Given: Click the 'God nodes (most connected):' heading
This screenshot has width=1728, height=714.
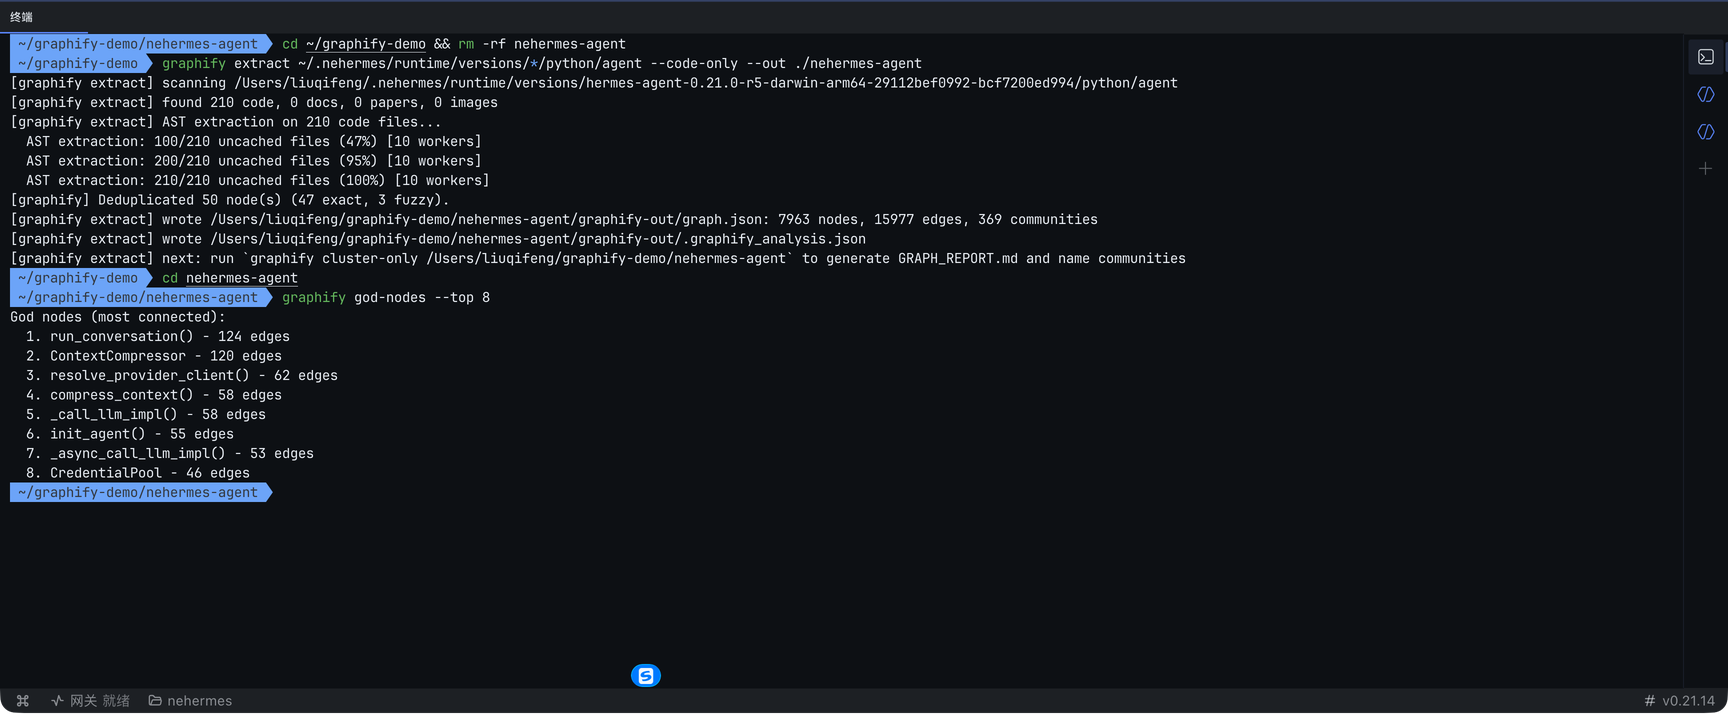Looking at the screenshot, I should (x=118, y=317).
